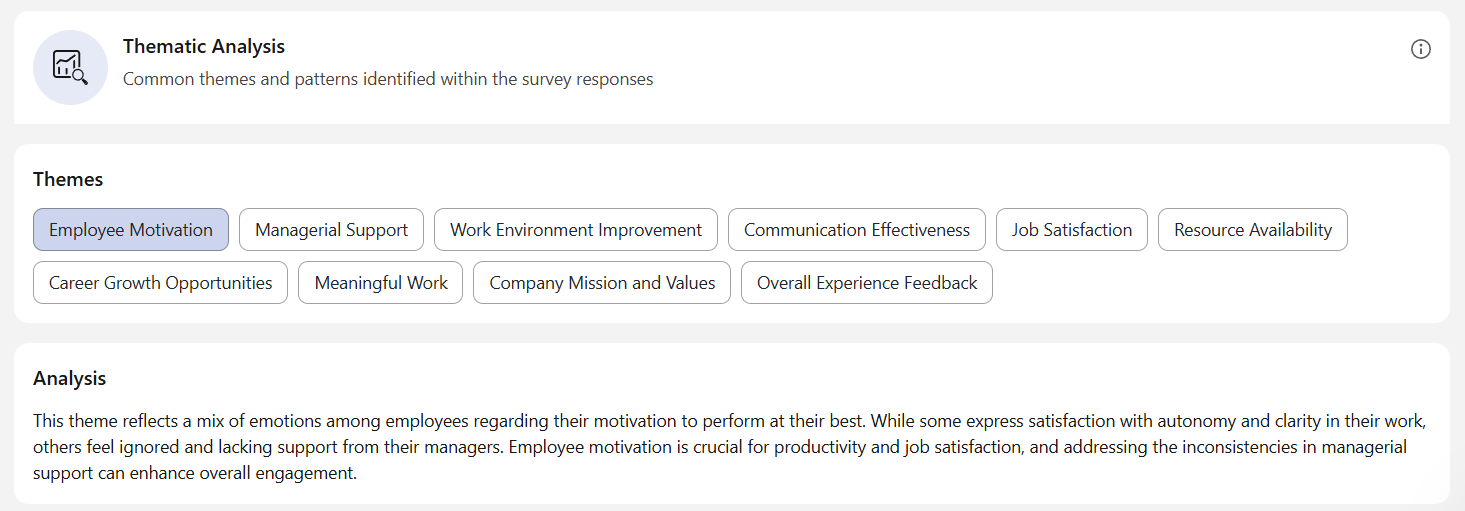1465x511 pixels.
Task: Click the Analysis section heading
Action: point(69,378)
